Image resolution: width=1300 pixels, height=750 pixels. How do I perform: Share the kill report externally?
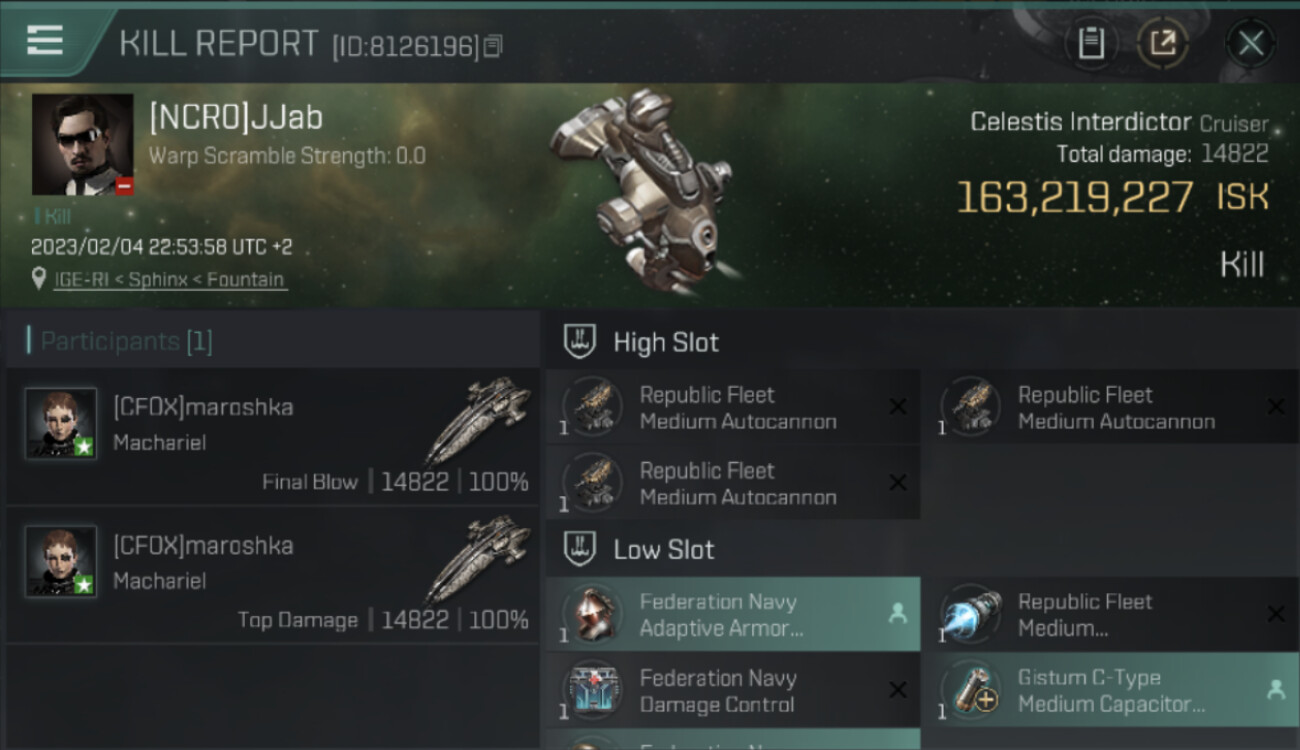(1163, 43)
